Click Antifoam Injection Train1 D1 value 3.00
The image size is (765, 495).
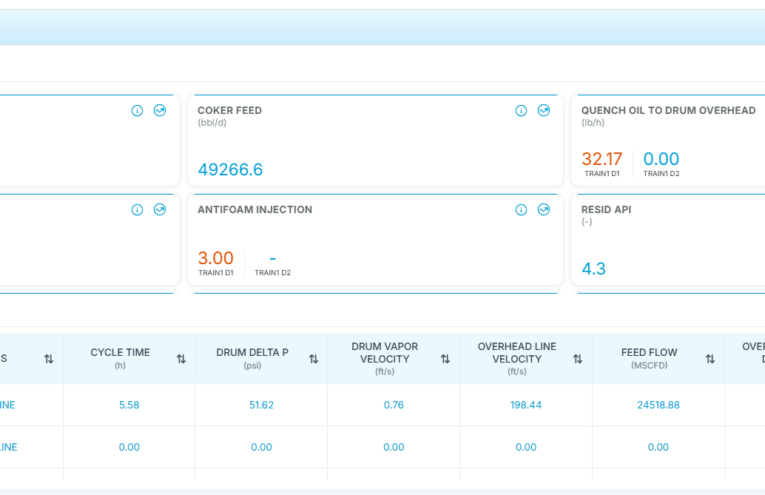tap(216, 258)
